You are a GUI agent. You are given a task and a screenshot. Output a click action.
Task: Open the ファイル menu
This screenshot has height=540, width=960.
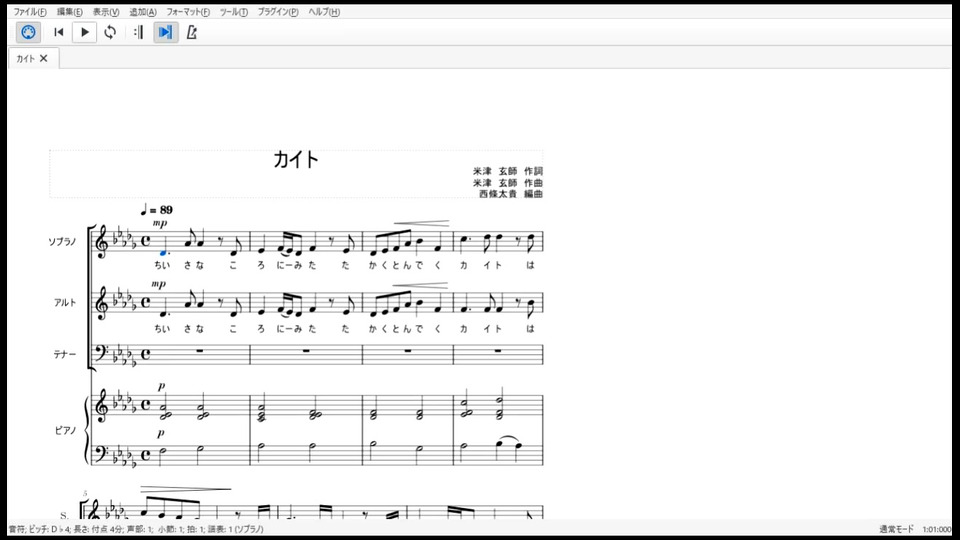coord(30,12)
